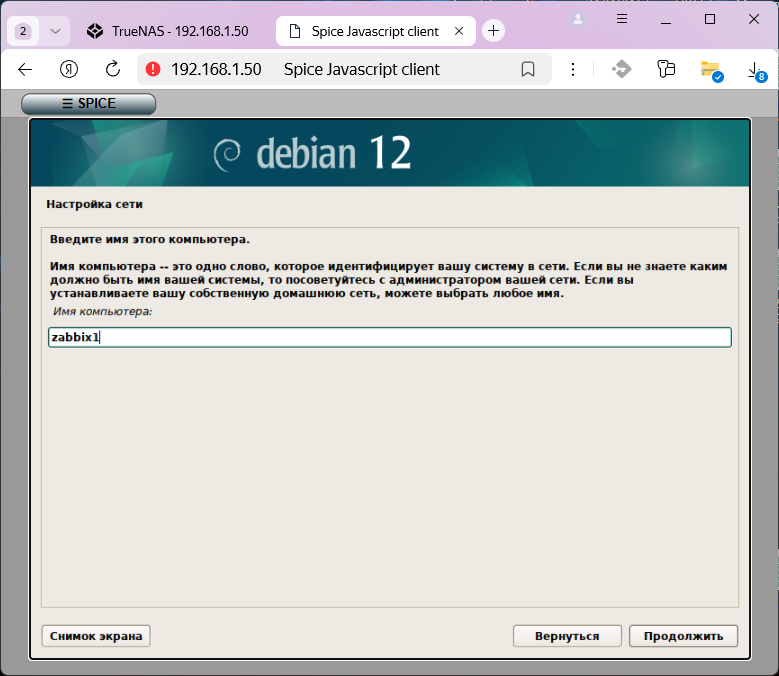
Task: Open the three-dot page options menu
Action: (x=573, y=69)
